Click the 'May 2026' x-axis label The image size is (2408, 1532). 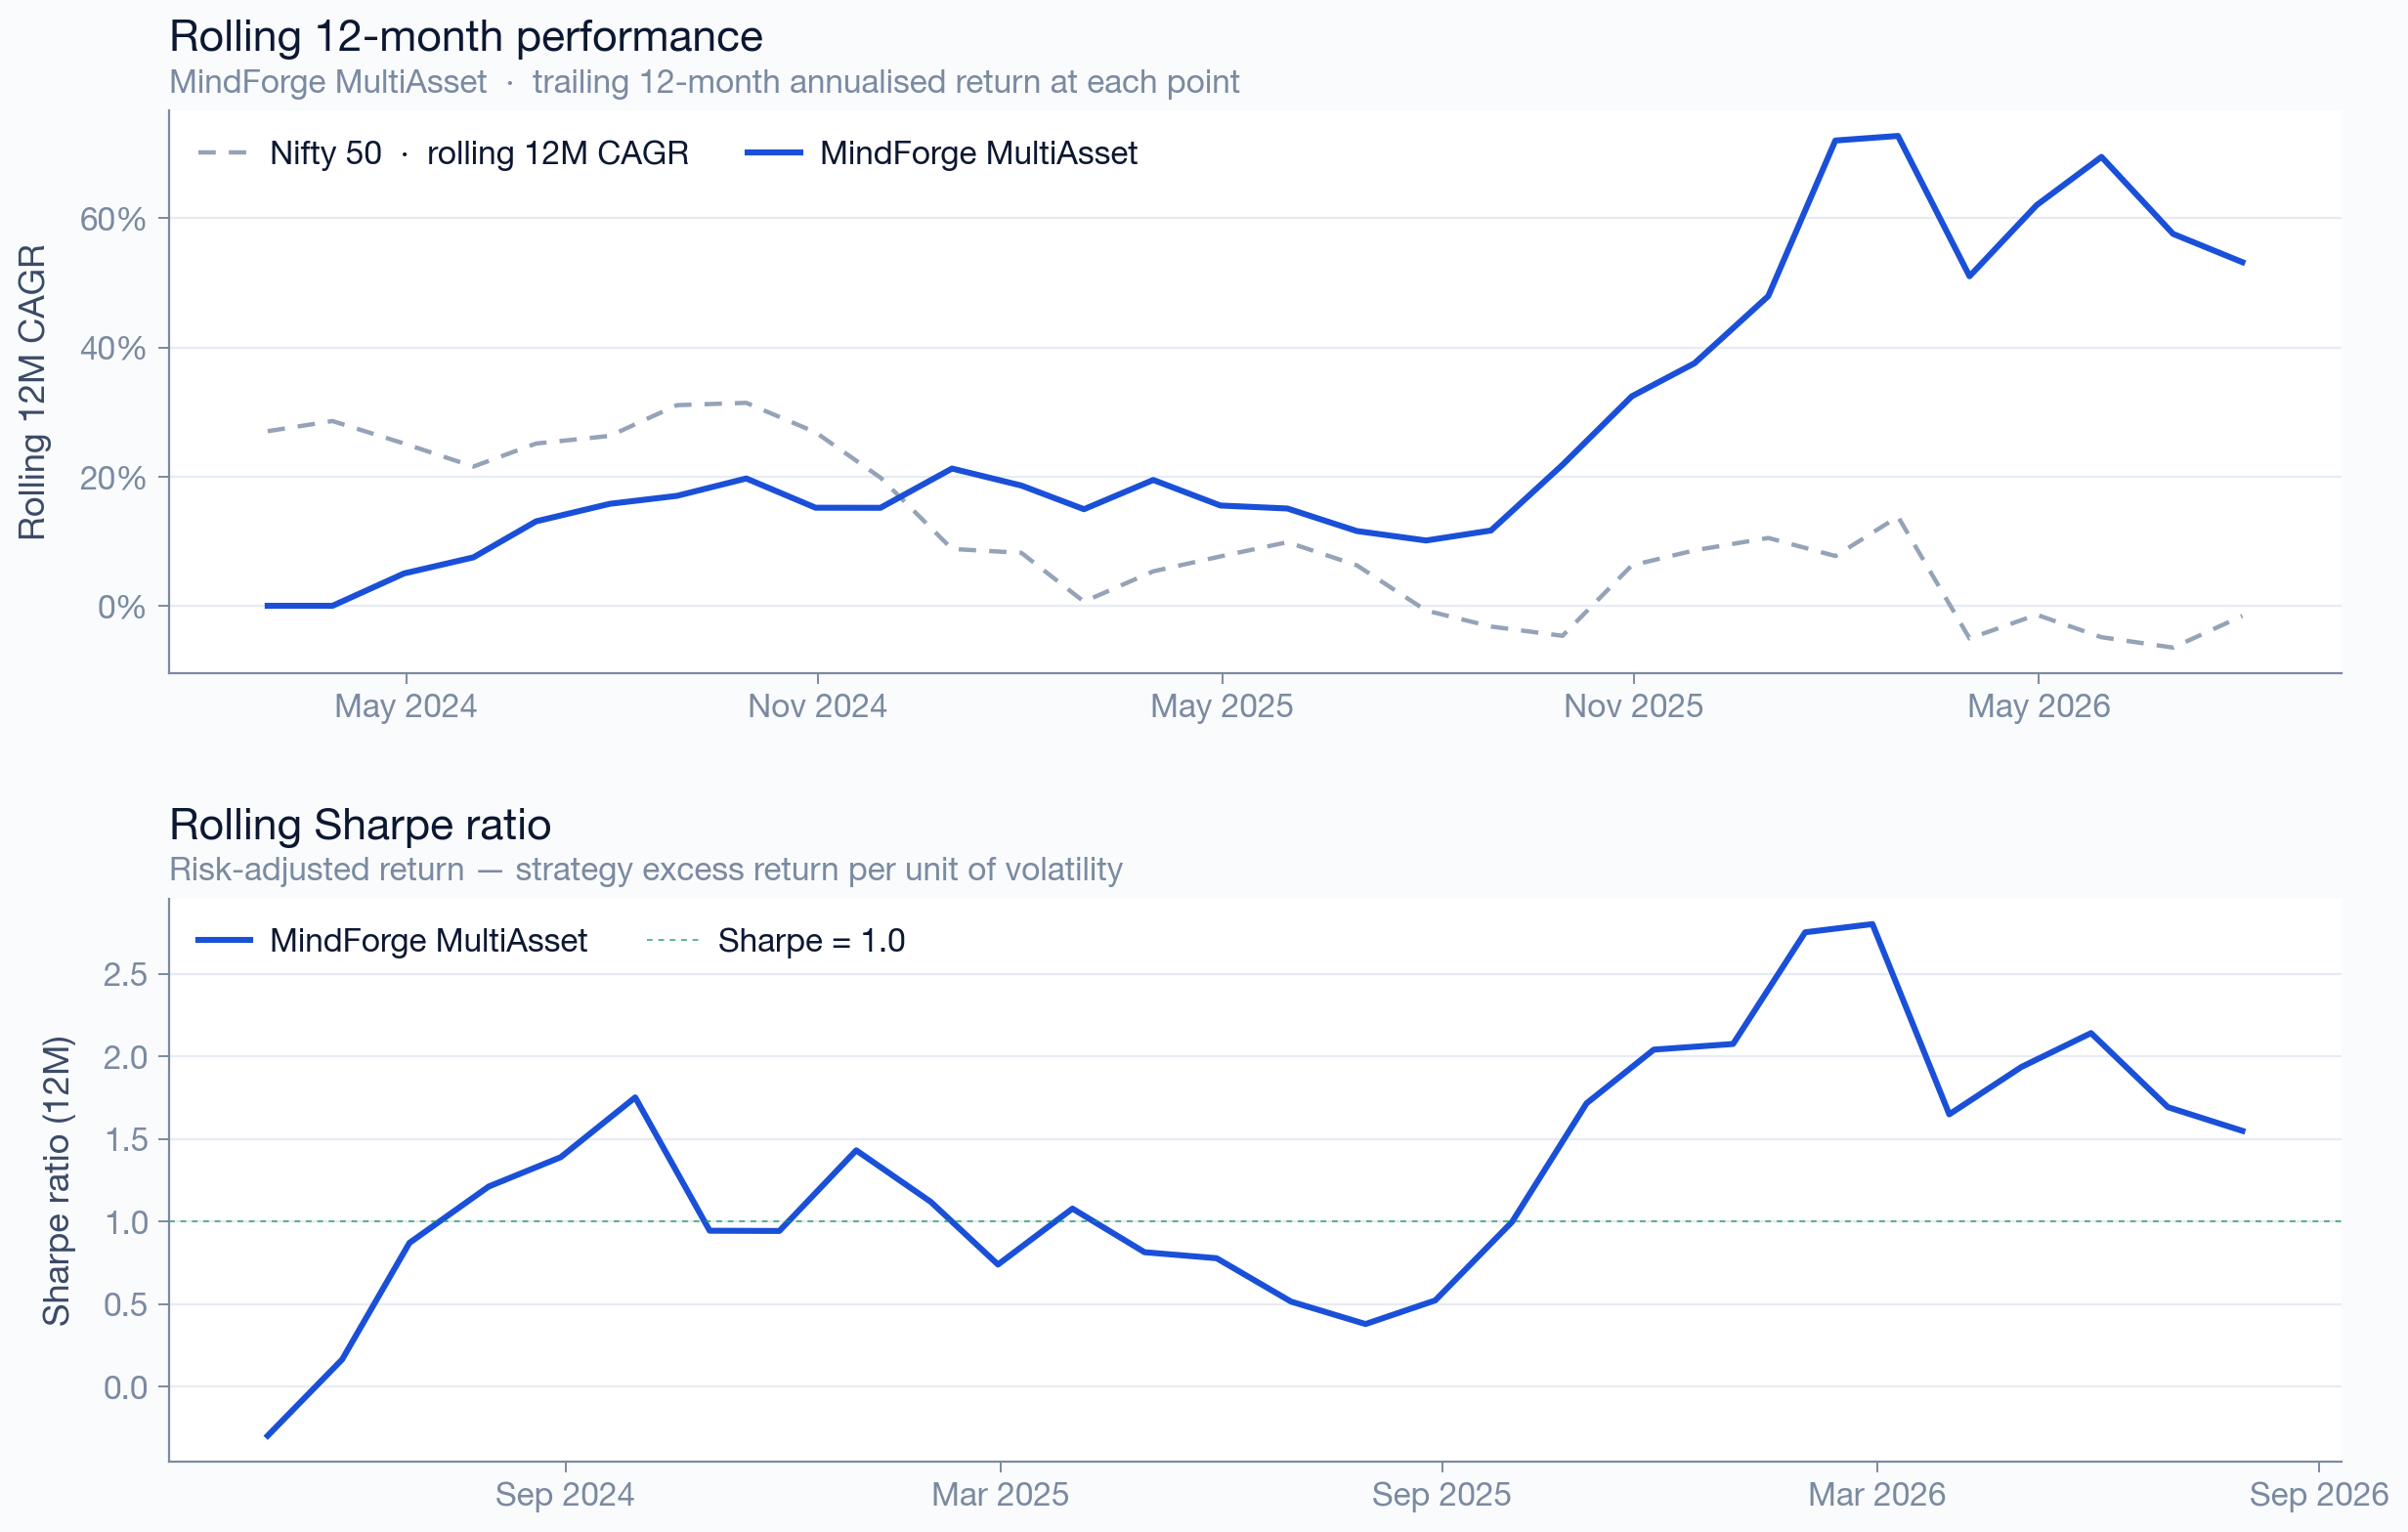(x=2039, y=706)
